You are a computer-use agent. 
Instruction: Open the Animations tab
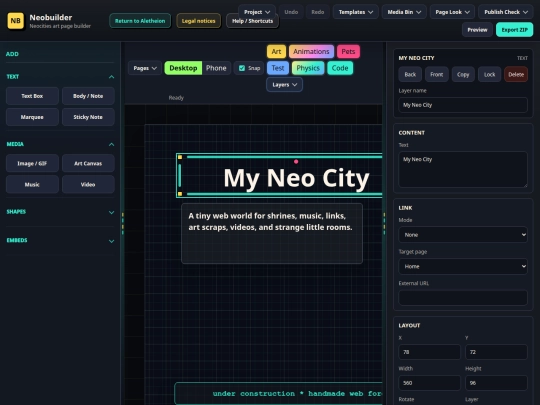311,52
